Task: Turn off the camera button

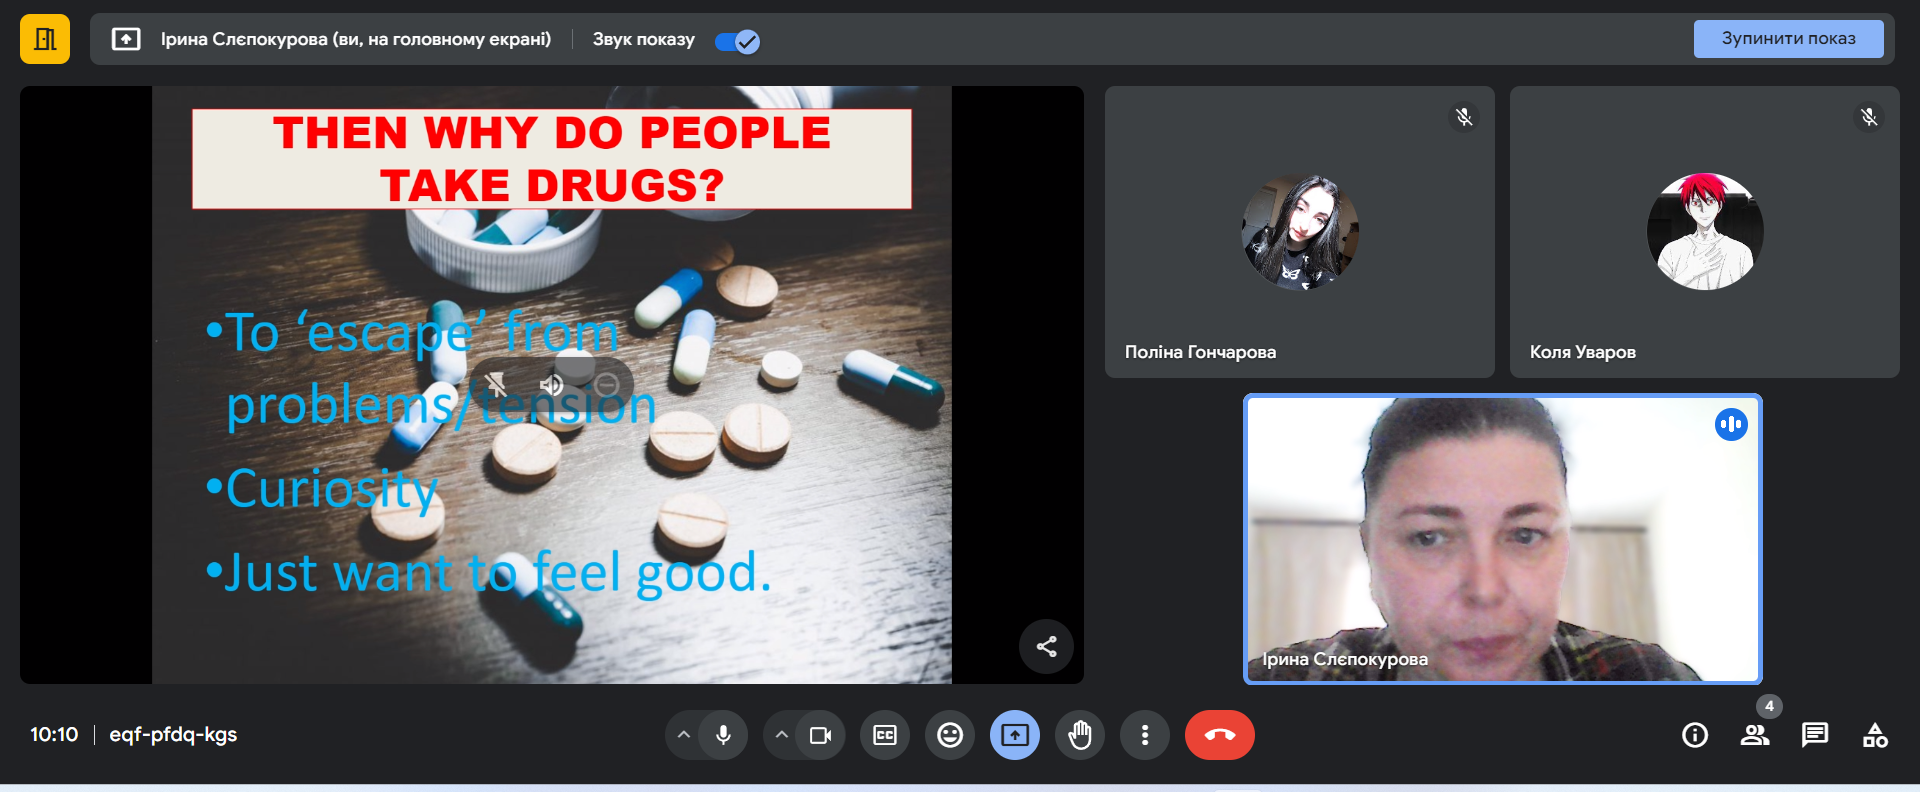Action: click(820, 735)
